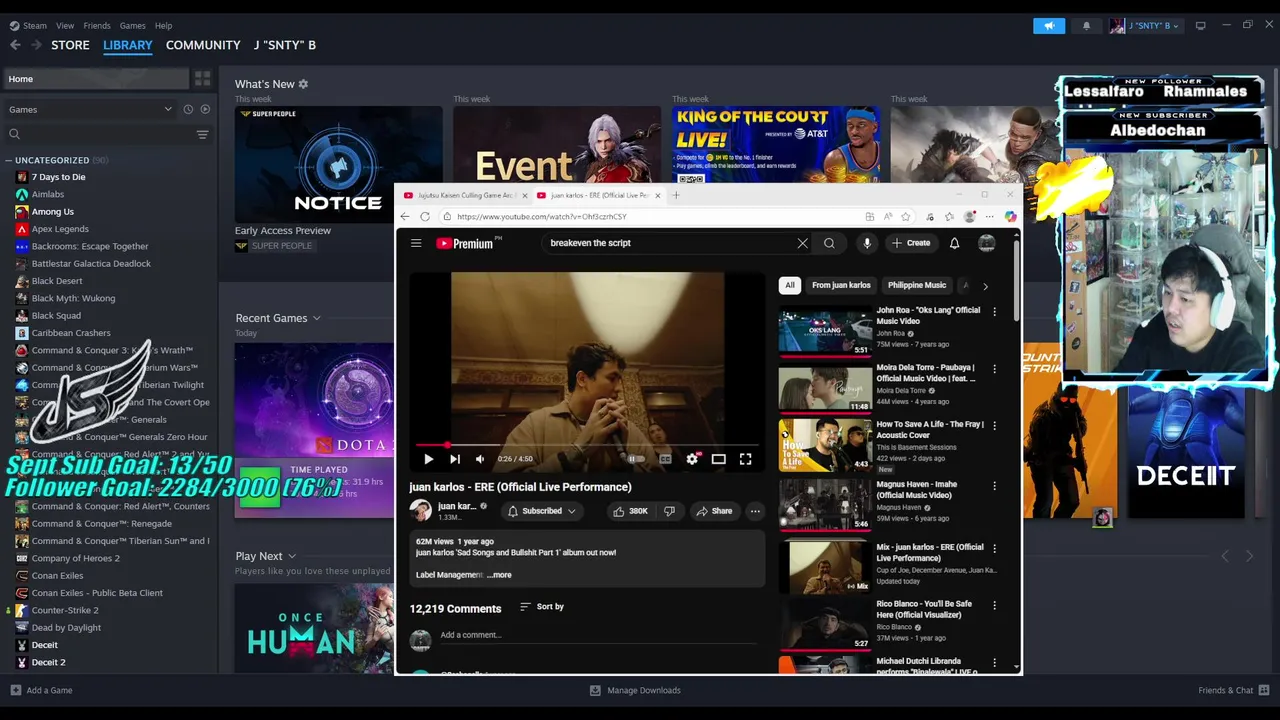Screen dimensions: 1280x720
Task: Expand video description with ...more
Action: [499, 575]
